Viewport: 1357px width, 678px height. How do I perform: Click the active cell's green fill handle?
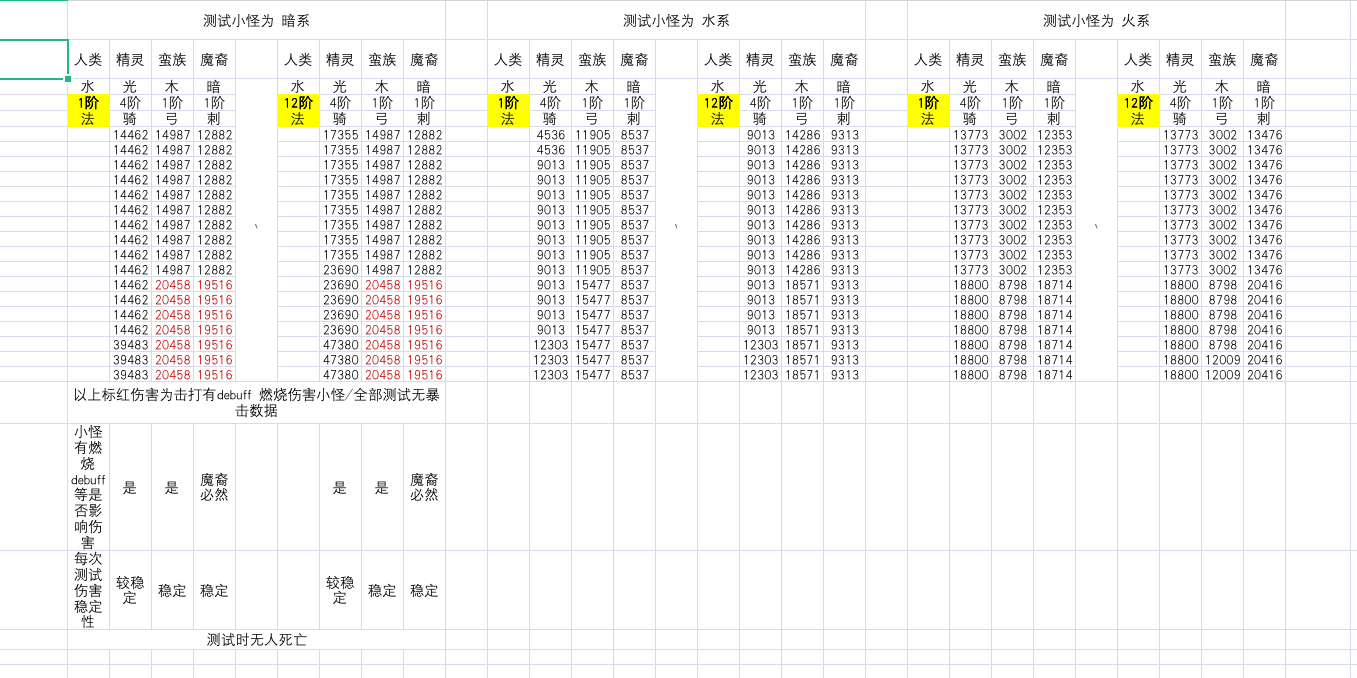[68, 78]
